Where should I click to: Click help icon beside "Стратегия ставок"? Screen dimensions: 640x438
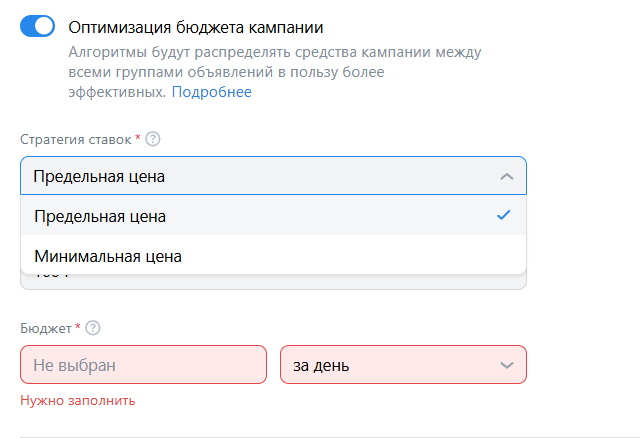click(x=153, y=139)
